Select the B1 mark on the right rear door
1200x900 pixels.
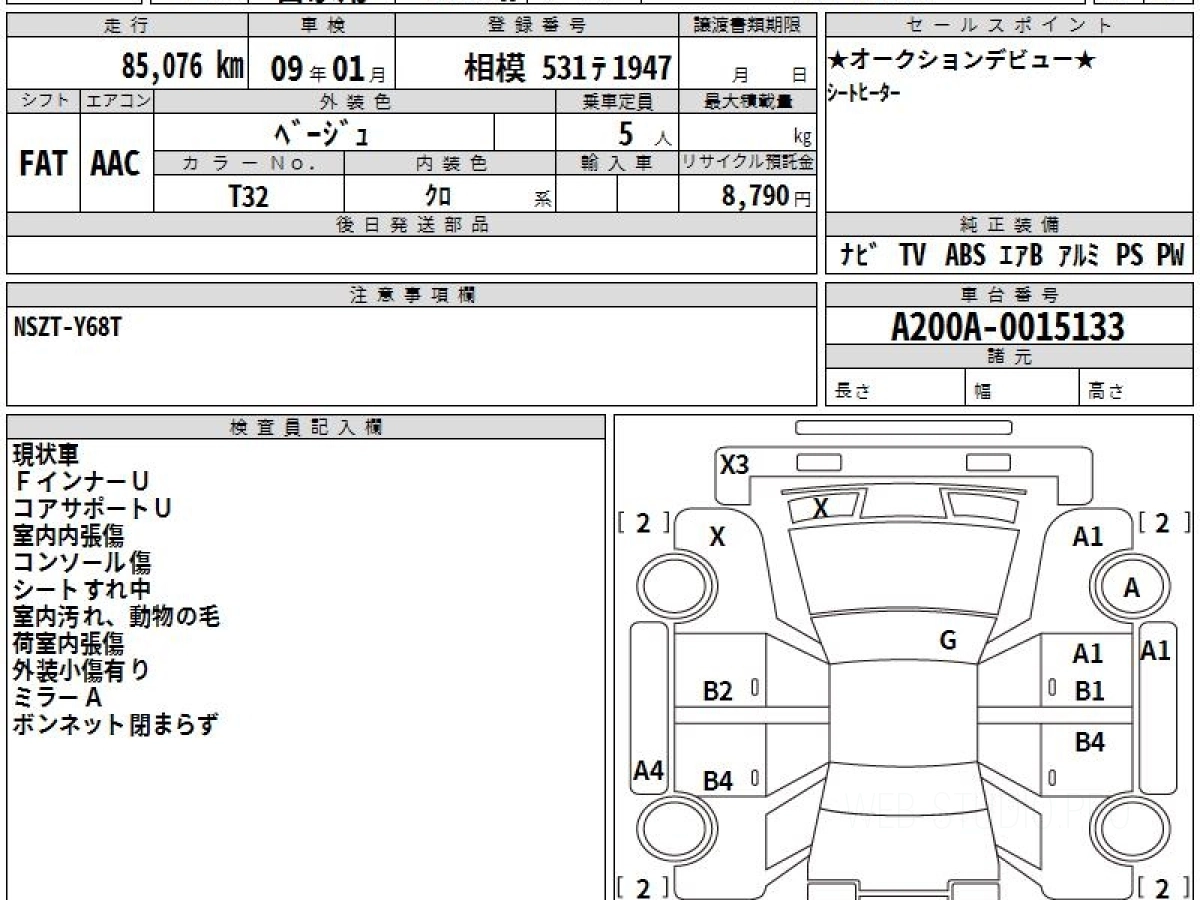click(1091, 690)
